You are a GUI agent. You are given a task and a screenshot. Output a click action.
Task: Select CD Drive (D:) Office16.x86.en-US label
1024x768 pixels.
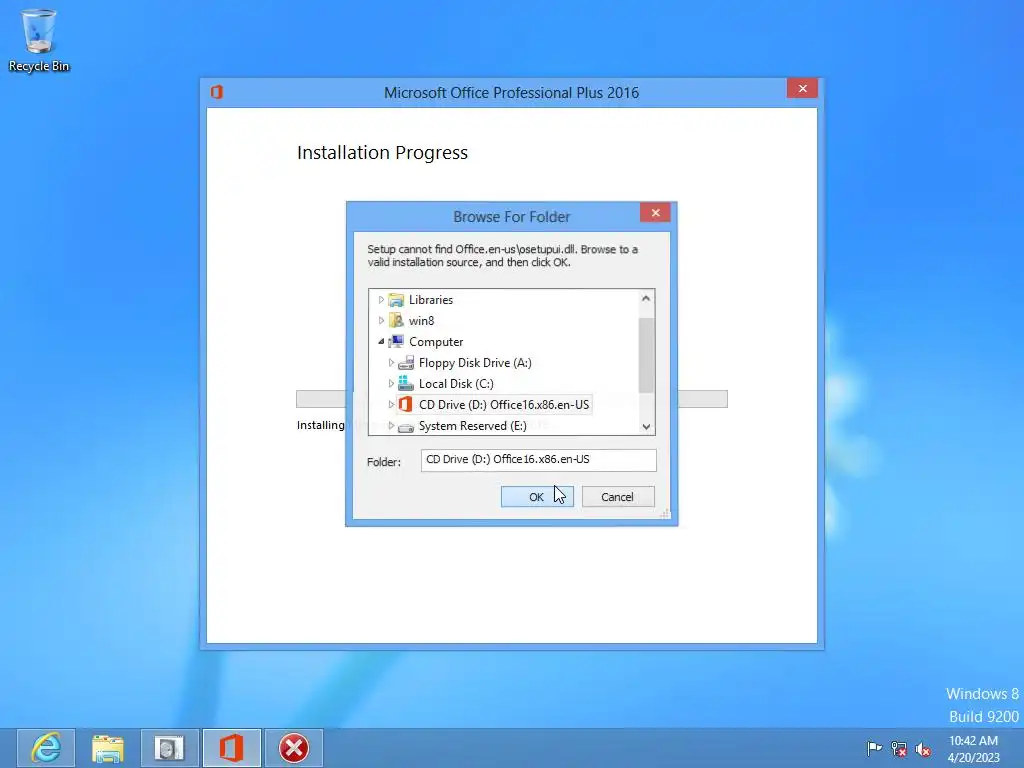coord(504,404)
